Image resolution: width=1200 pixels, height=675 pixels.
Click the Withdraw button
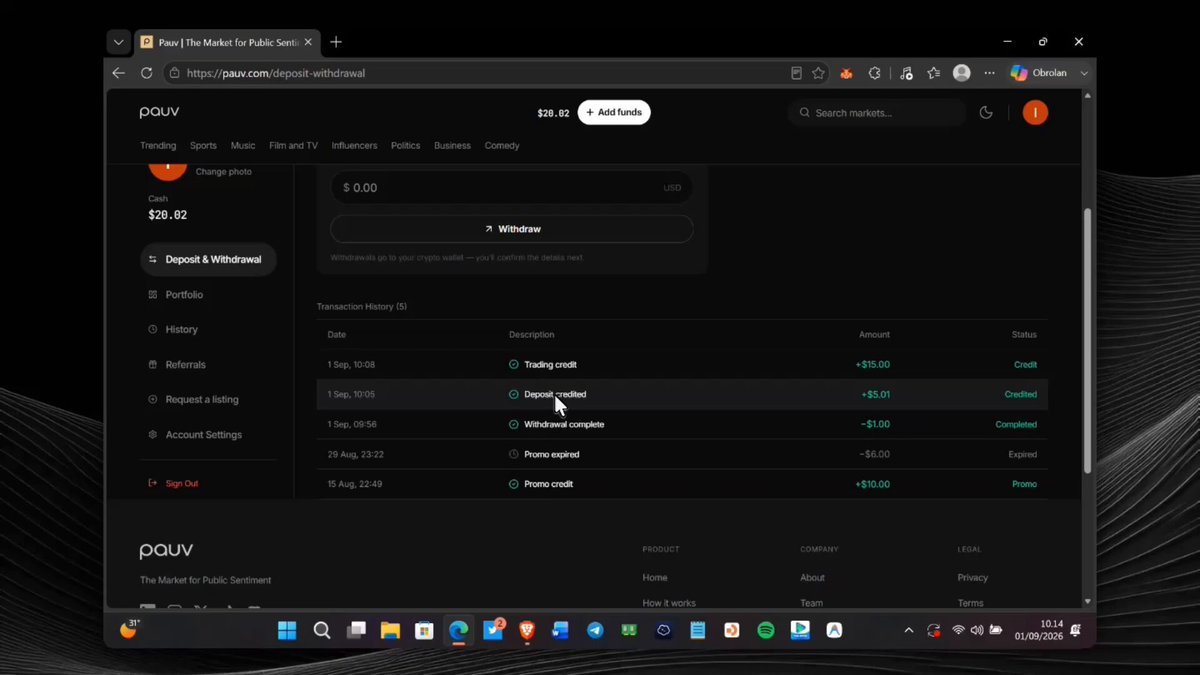[512, 229]
